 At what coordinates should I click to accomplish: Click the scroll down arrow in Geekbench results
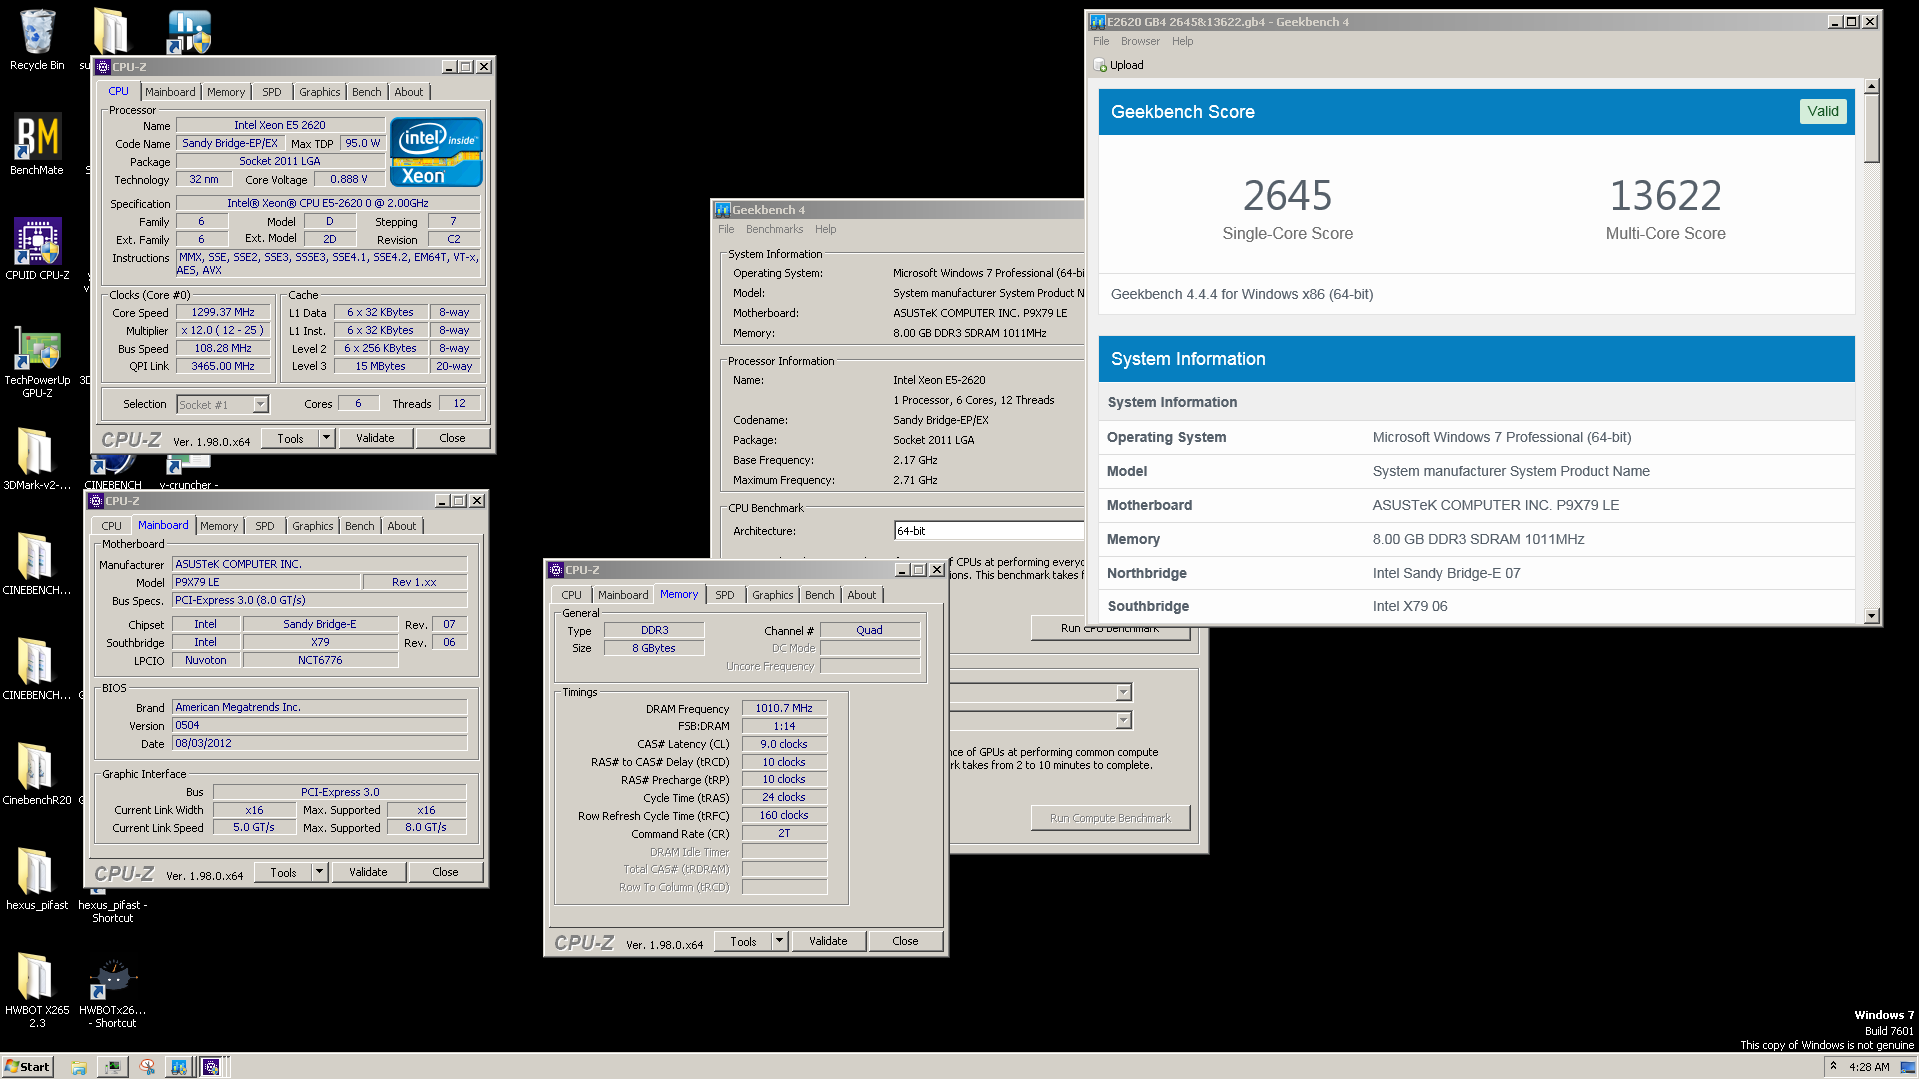coord(1872,617)
